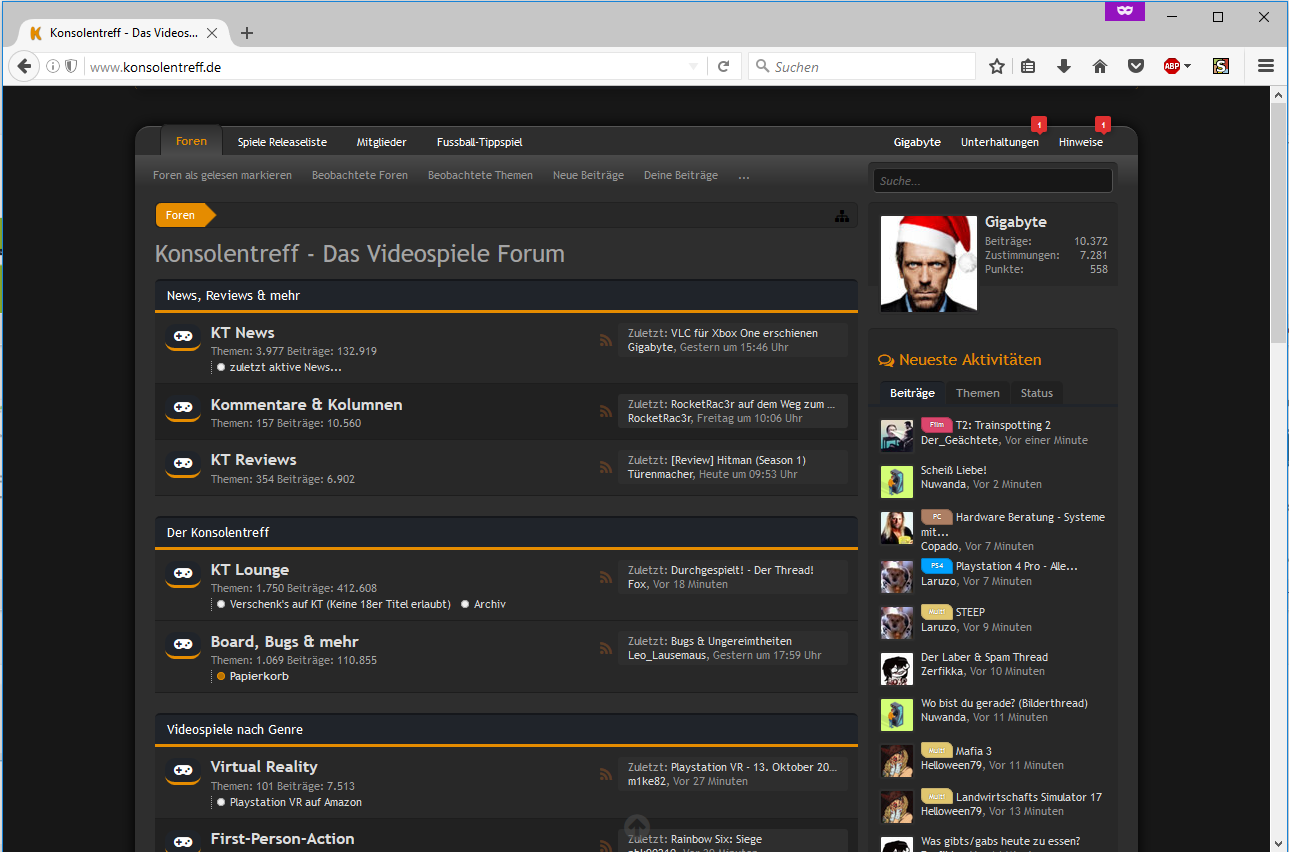Open Beobachtete Foren link
1289x852 pixels.
click(x=360, y=175)
